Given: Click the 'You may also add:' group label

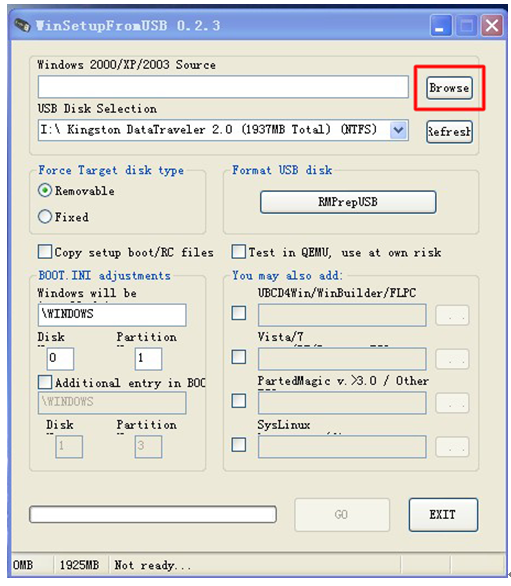Looking at the screenshot, I should coord(287,275).
